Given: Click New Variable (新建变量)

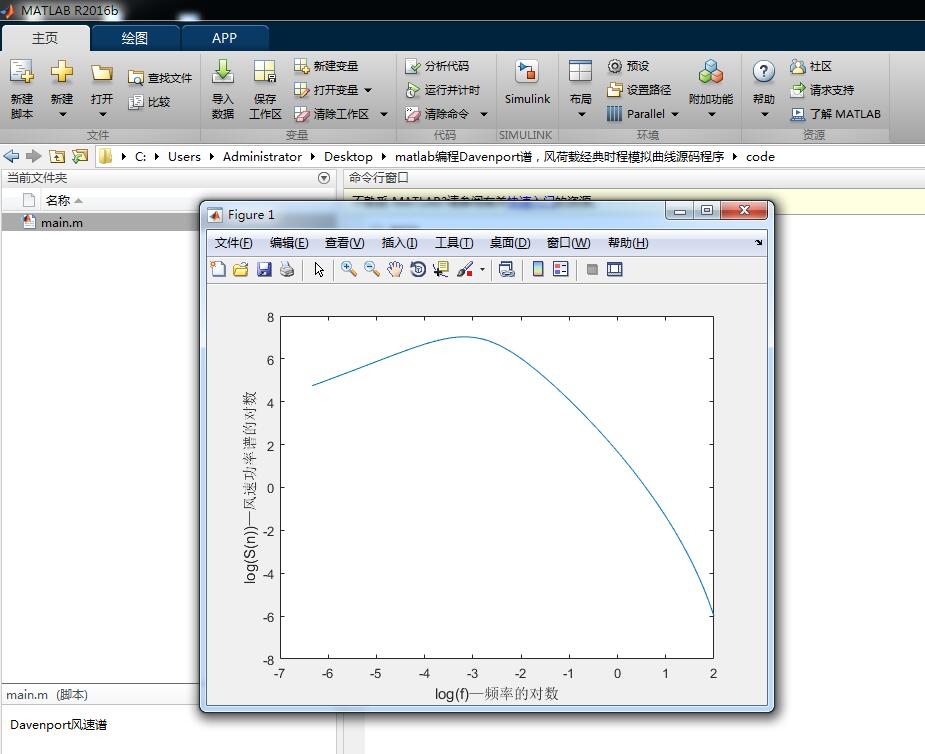Looking at the screenshot, I should pyautogui.click(x=326, y=66).
